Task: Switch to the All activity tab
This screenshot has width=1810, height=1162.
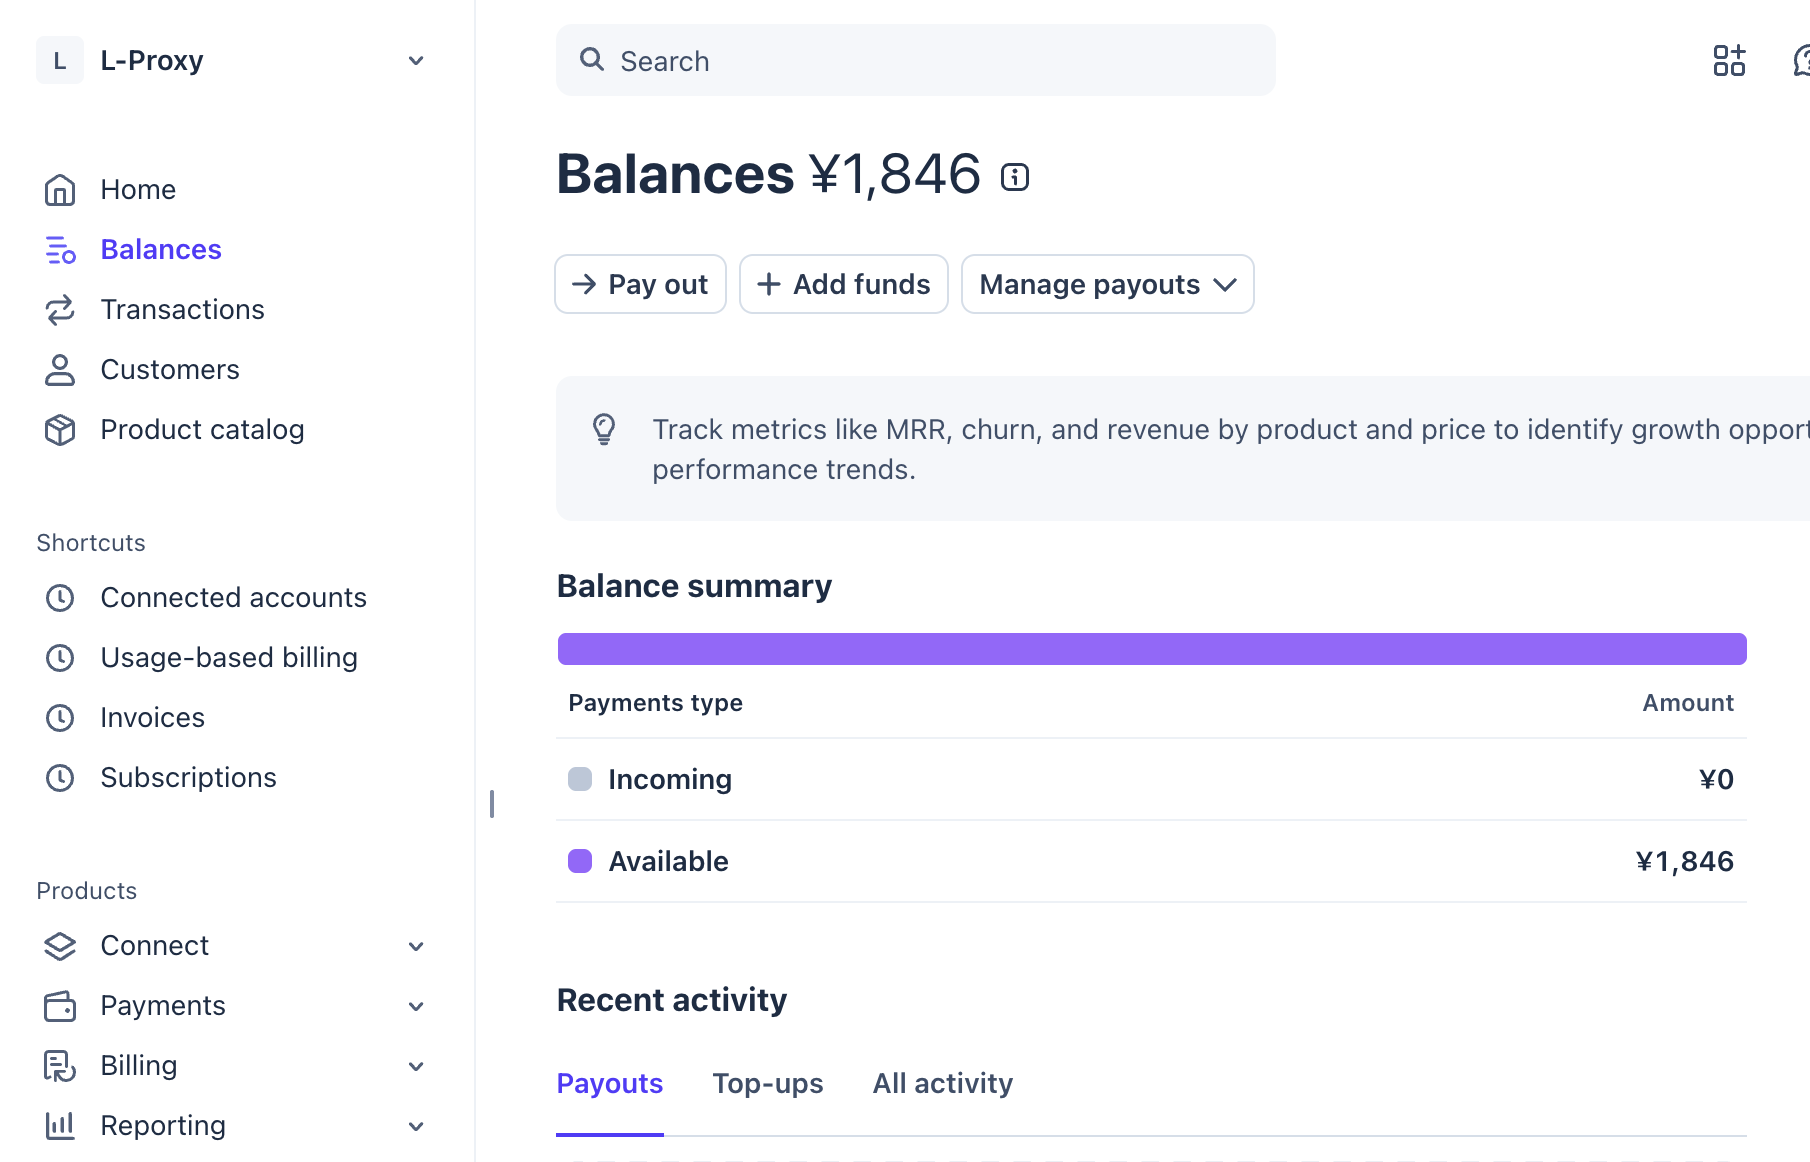Action: [942, 1083]
